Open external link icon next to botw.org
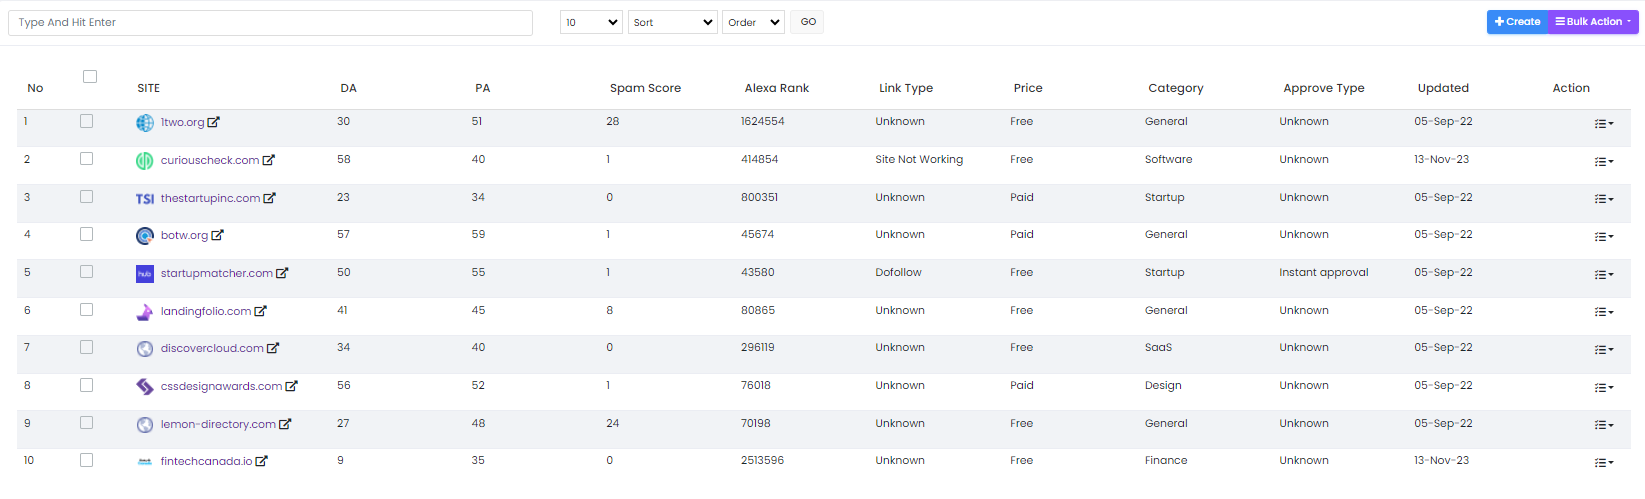Screen dimensions: 1645x499 [217, 235]
